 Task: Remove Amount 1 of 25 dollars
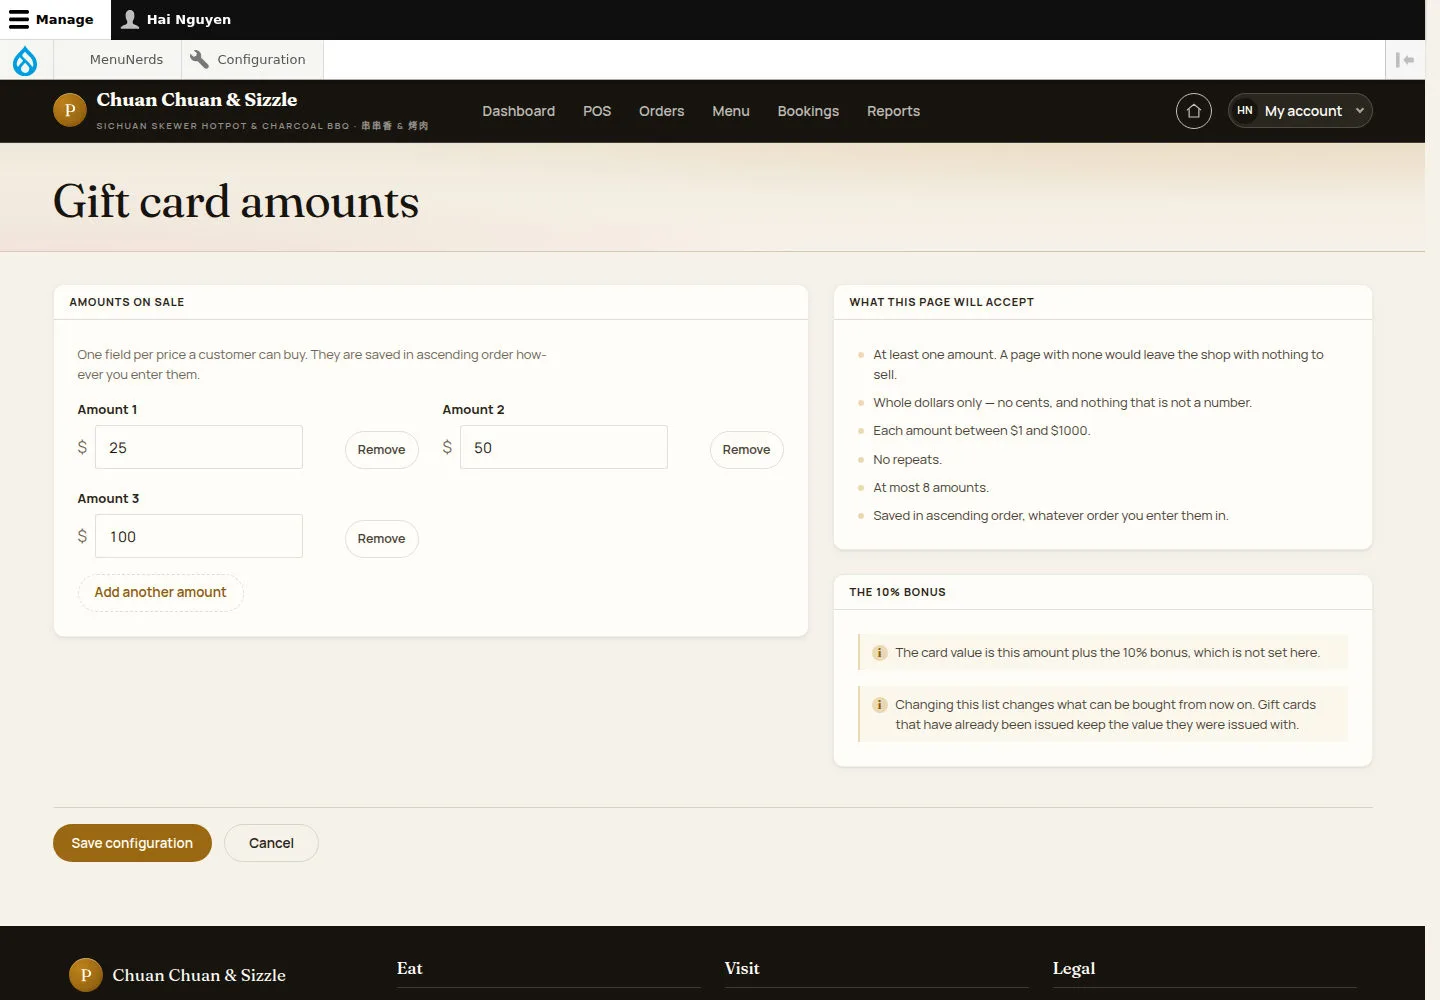[381, 449]
